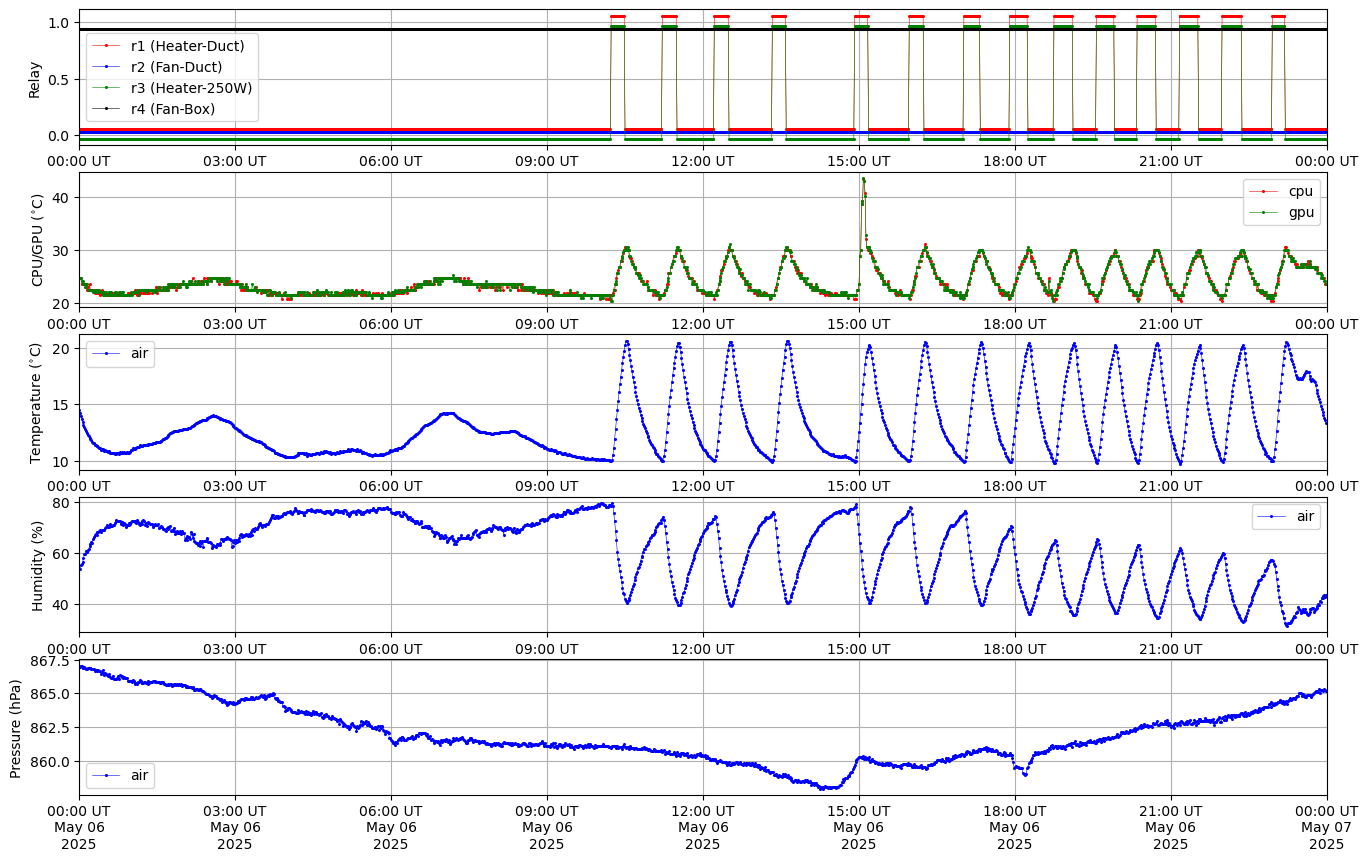Click the Temperature (°C) axis label
The image size is (1368, 861).
[36, 402]
